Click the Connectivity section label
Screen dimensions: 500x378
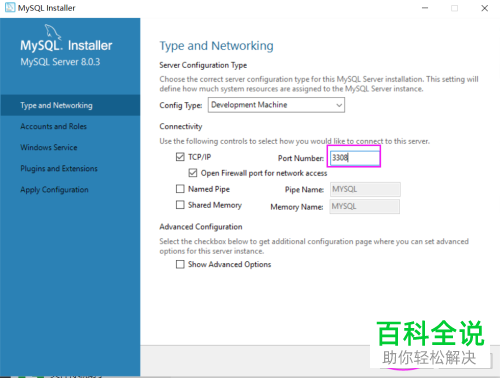(181, 126)
